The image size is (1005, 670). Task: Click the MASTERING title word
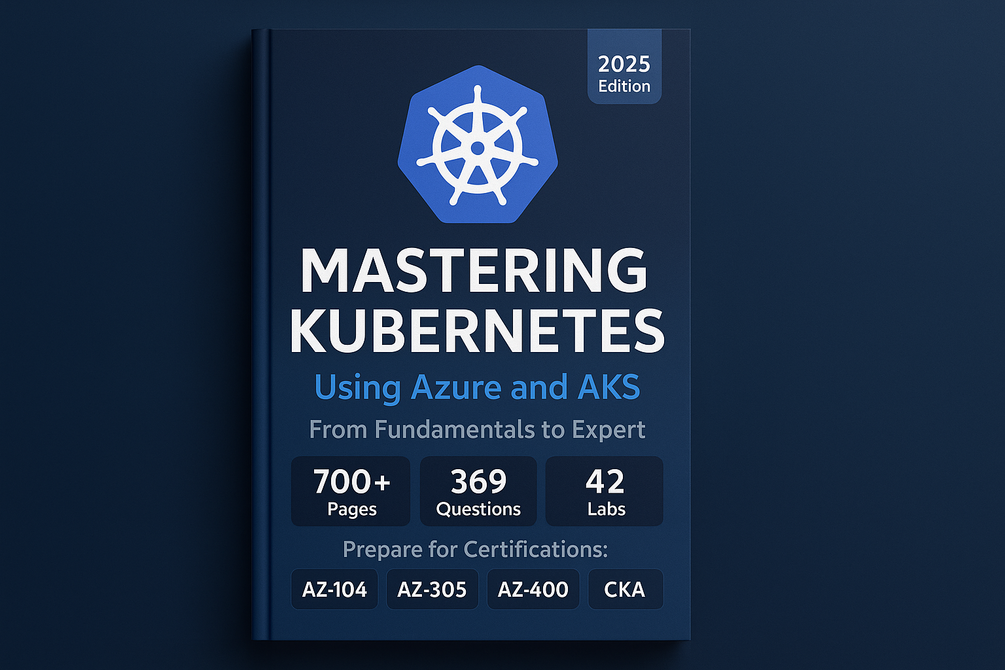click(x=474, y=271)
